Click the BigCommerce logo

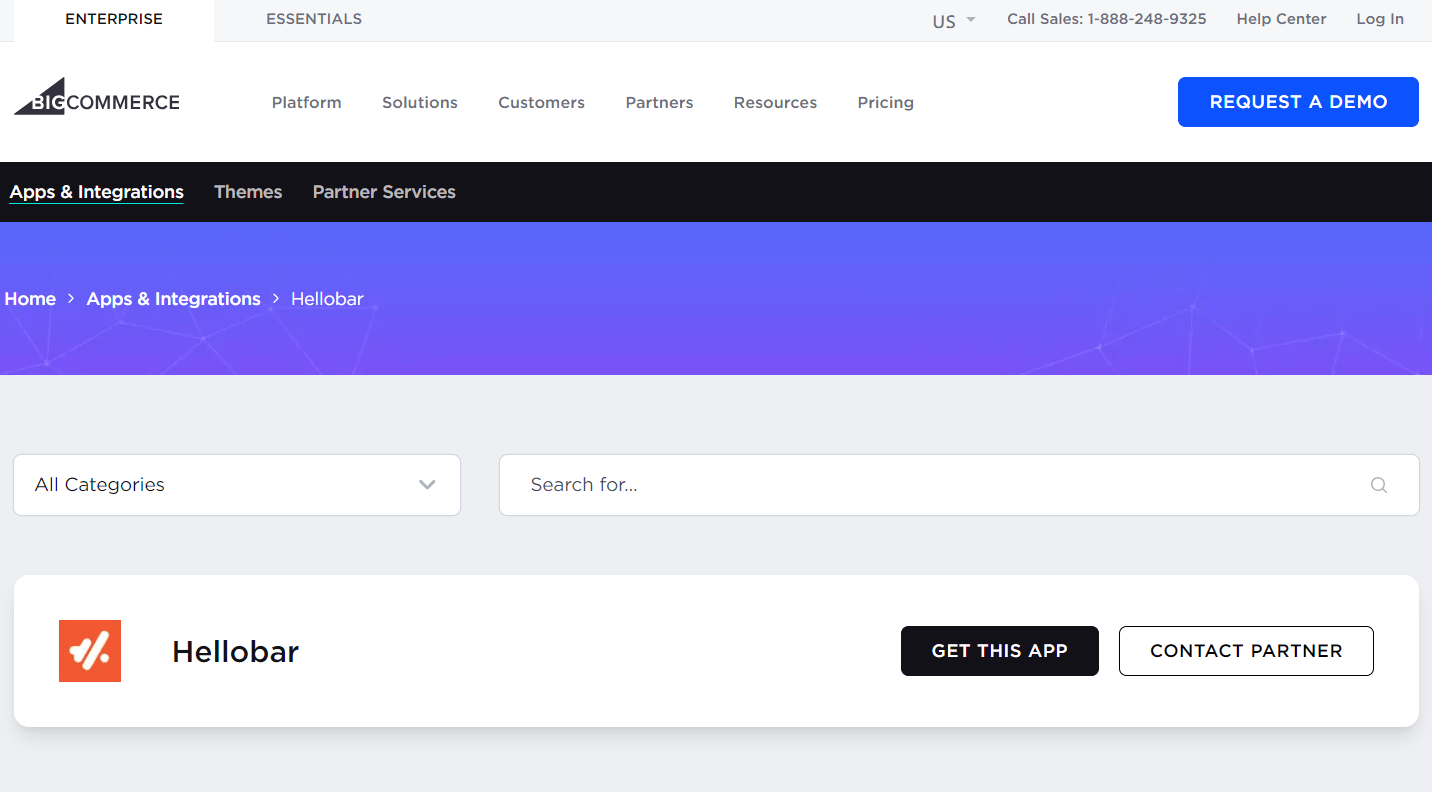pos(96,97)
